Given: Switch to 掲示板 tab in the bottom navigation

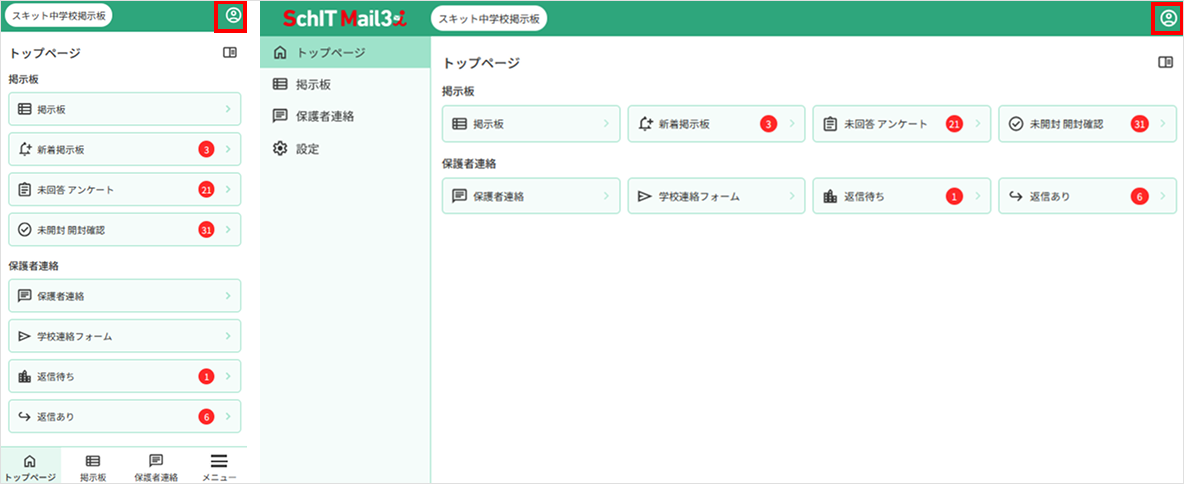Looking at the screenshot, I should pos(93,466).
